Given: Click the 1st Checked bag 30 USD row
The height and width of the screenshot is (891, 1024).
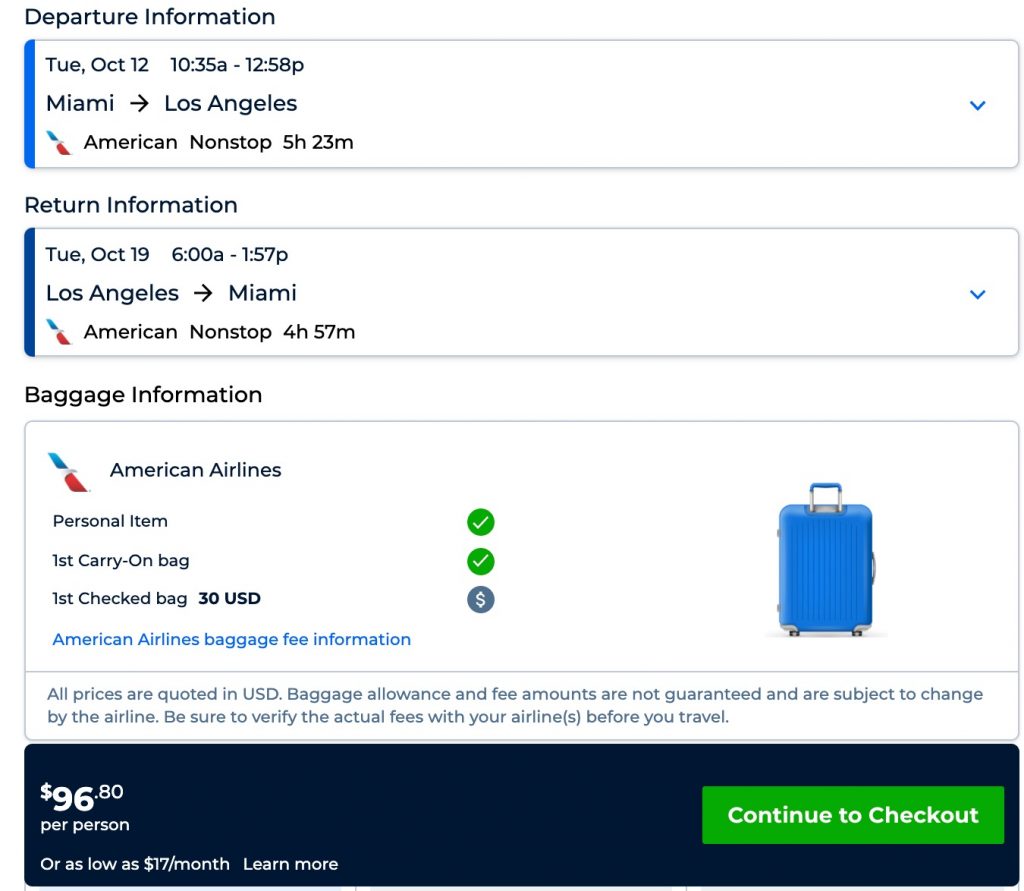Looking at the screenshot, I should (x=157, y=599).
